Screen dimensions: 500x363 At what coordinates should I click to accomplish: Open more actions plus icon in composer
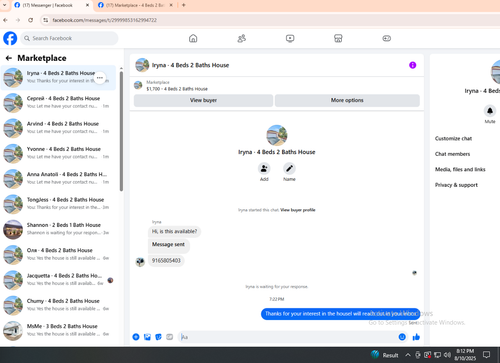click(x=136, y=337)
